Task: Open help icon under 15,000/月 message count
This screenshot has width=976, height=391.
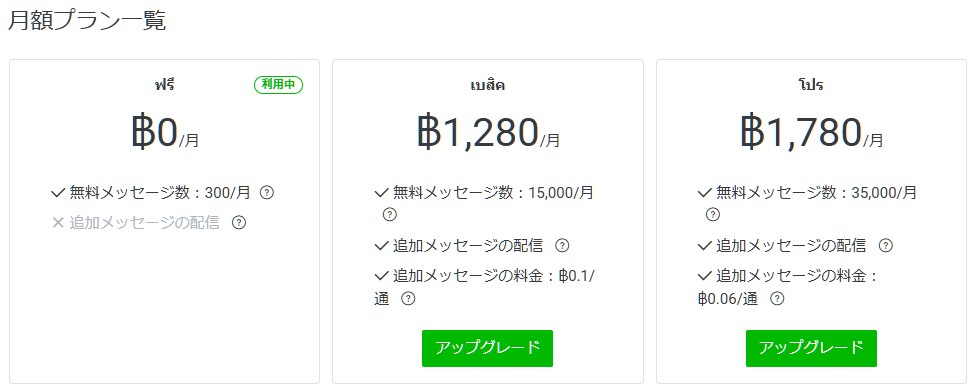Action: (389, 215)
